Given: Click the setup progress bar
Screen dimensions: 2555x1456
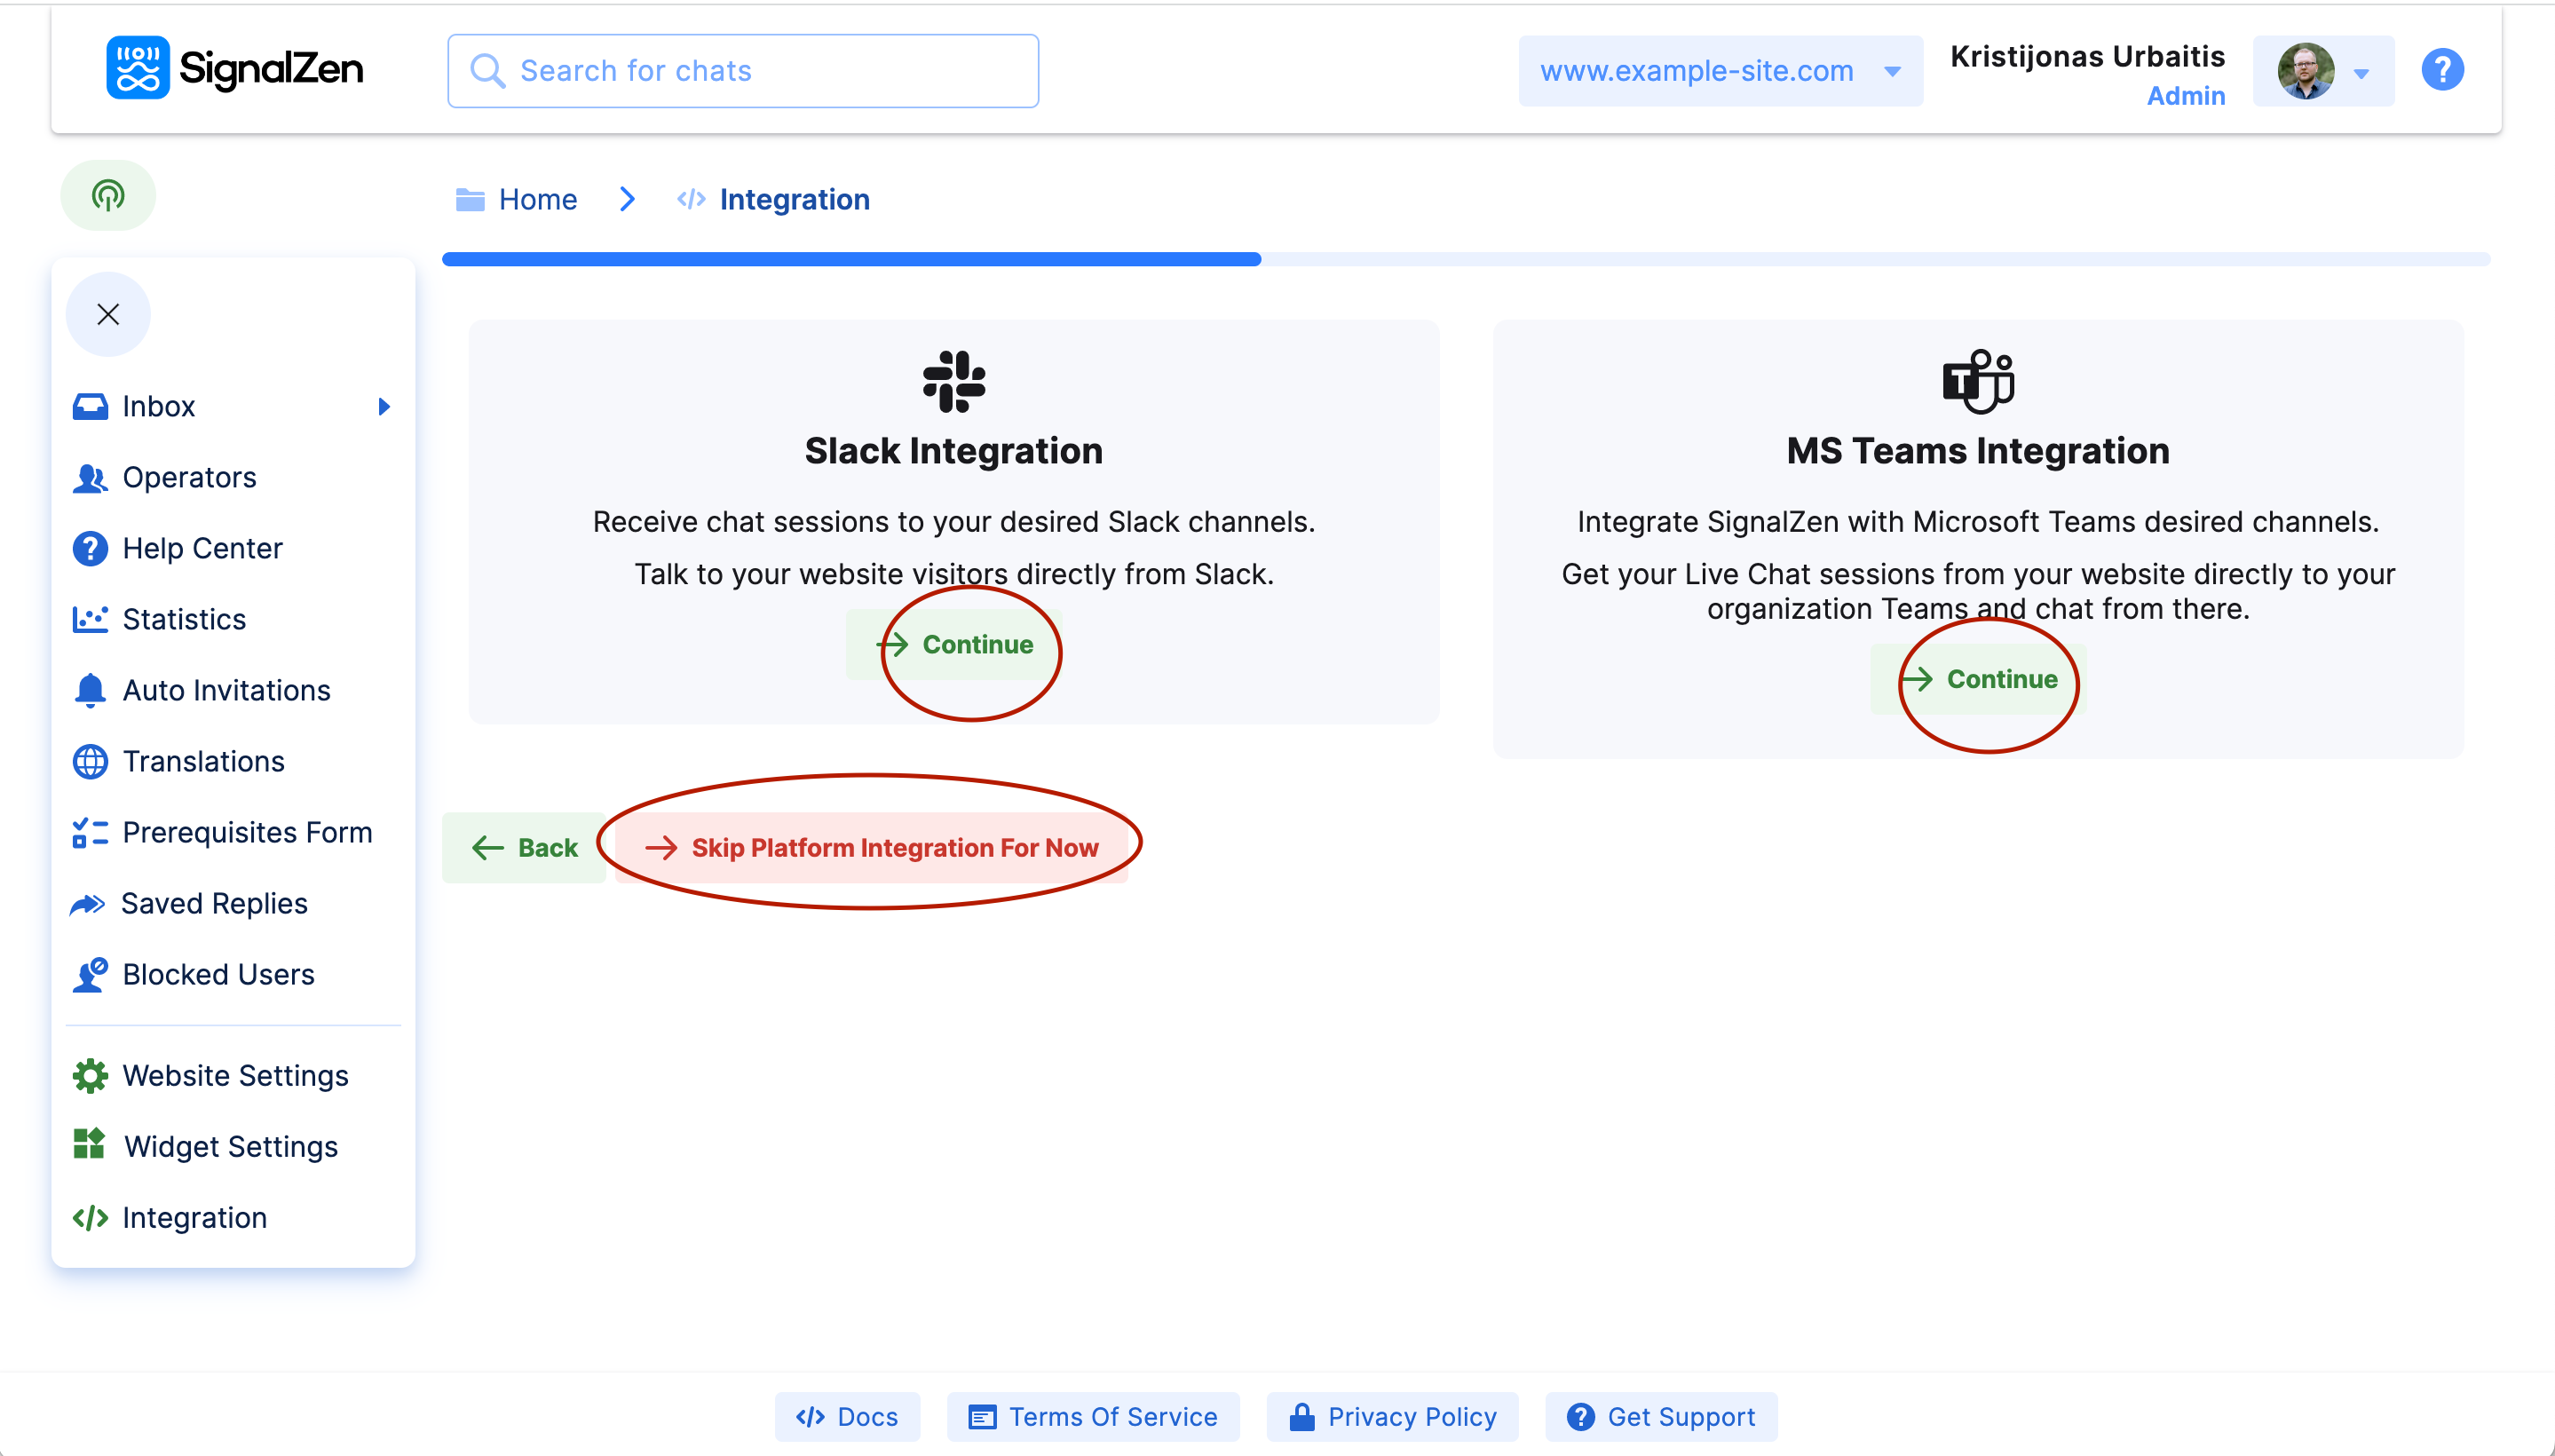Looking at the screenshot, I should tap(1465, 259).
